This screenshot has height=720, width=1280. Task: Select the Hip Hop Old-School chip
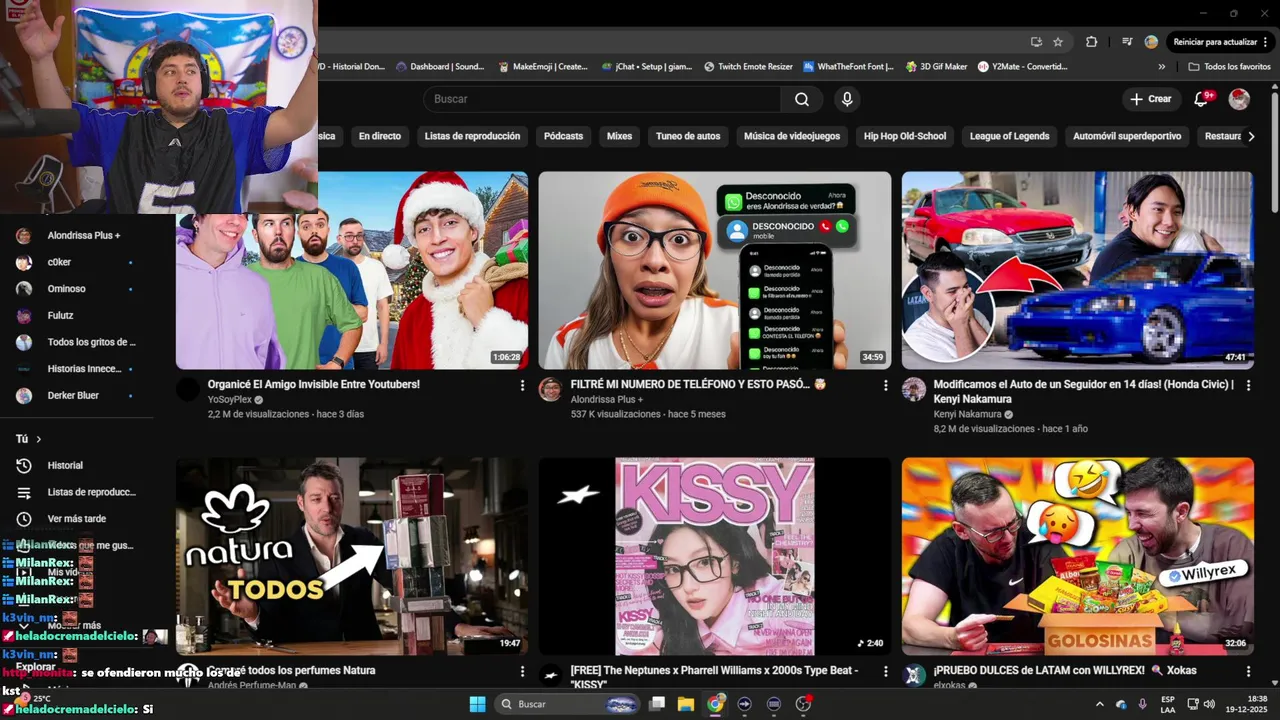(905, 136)
